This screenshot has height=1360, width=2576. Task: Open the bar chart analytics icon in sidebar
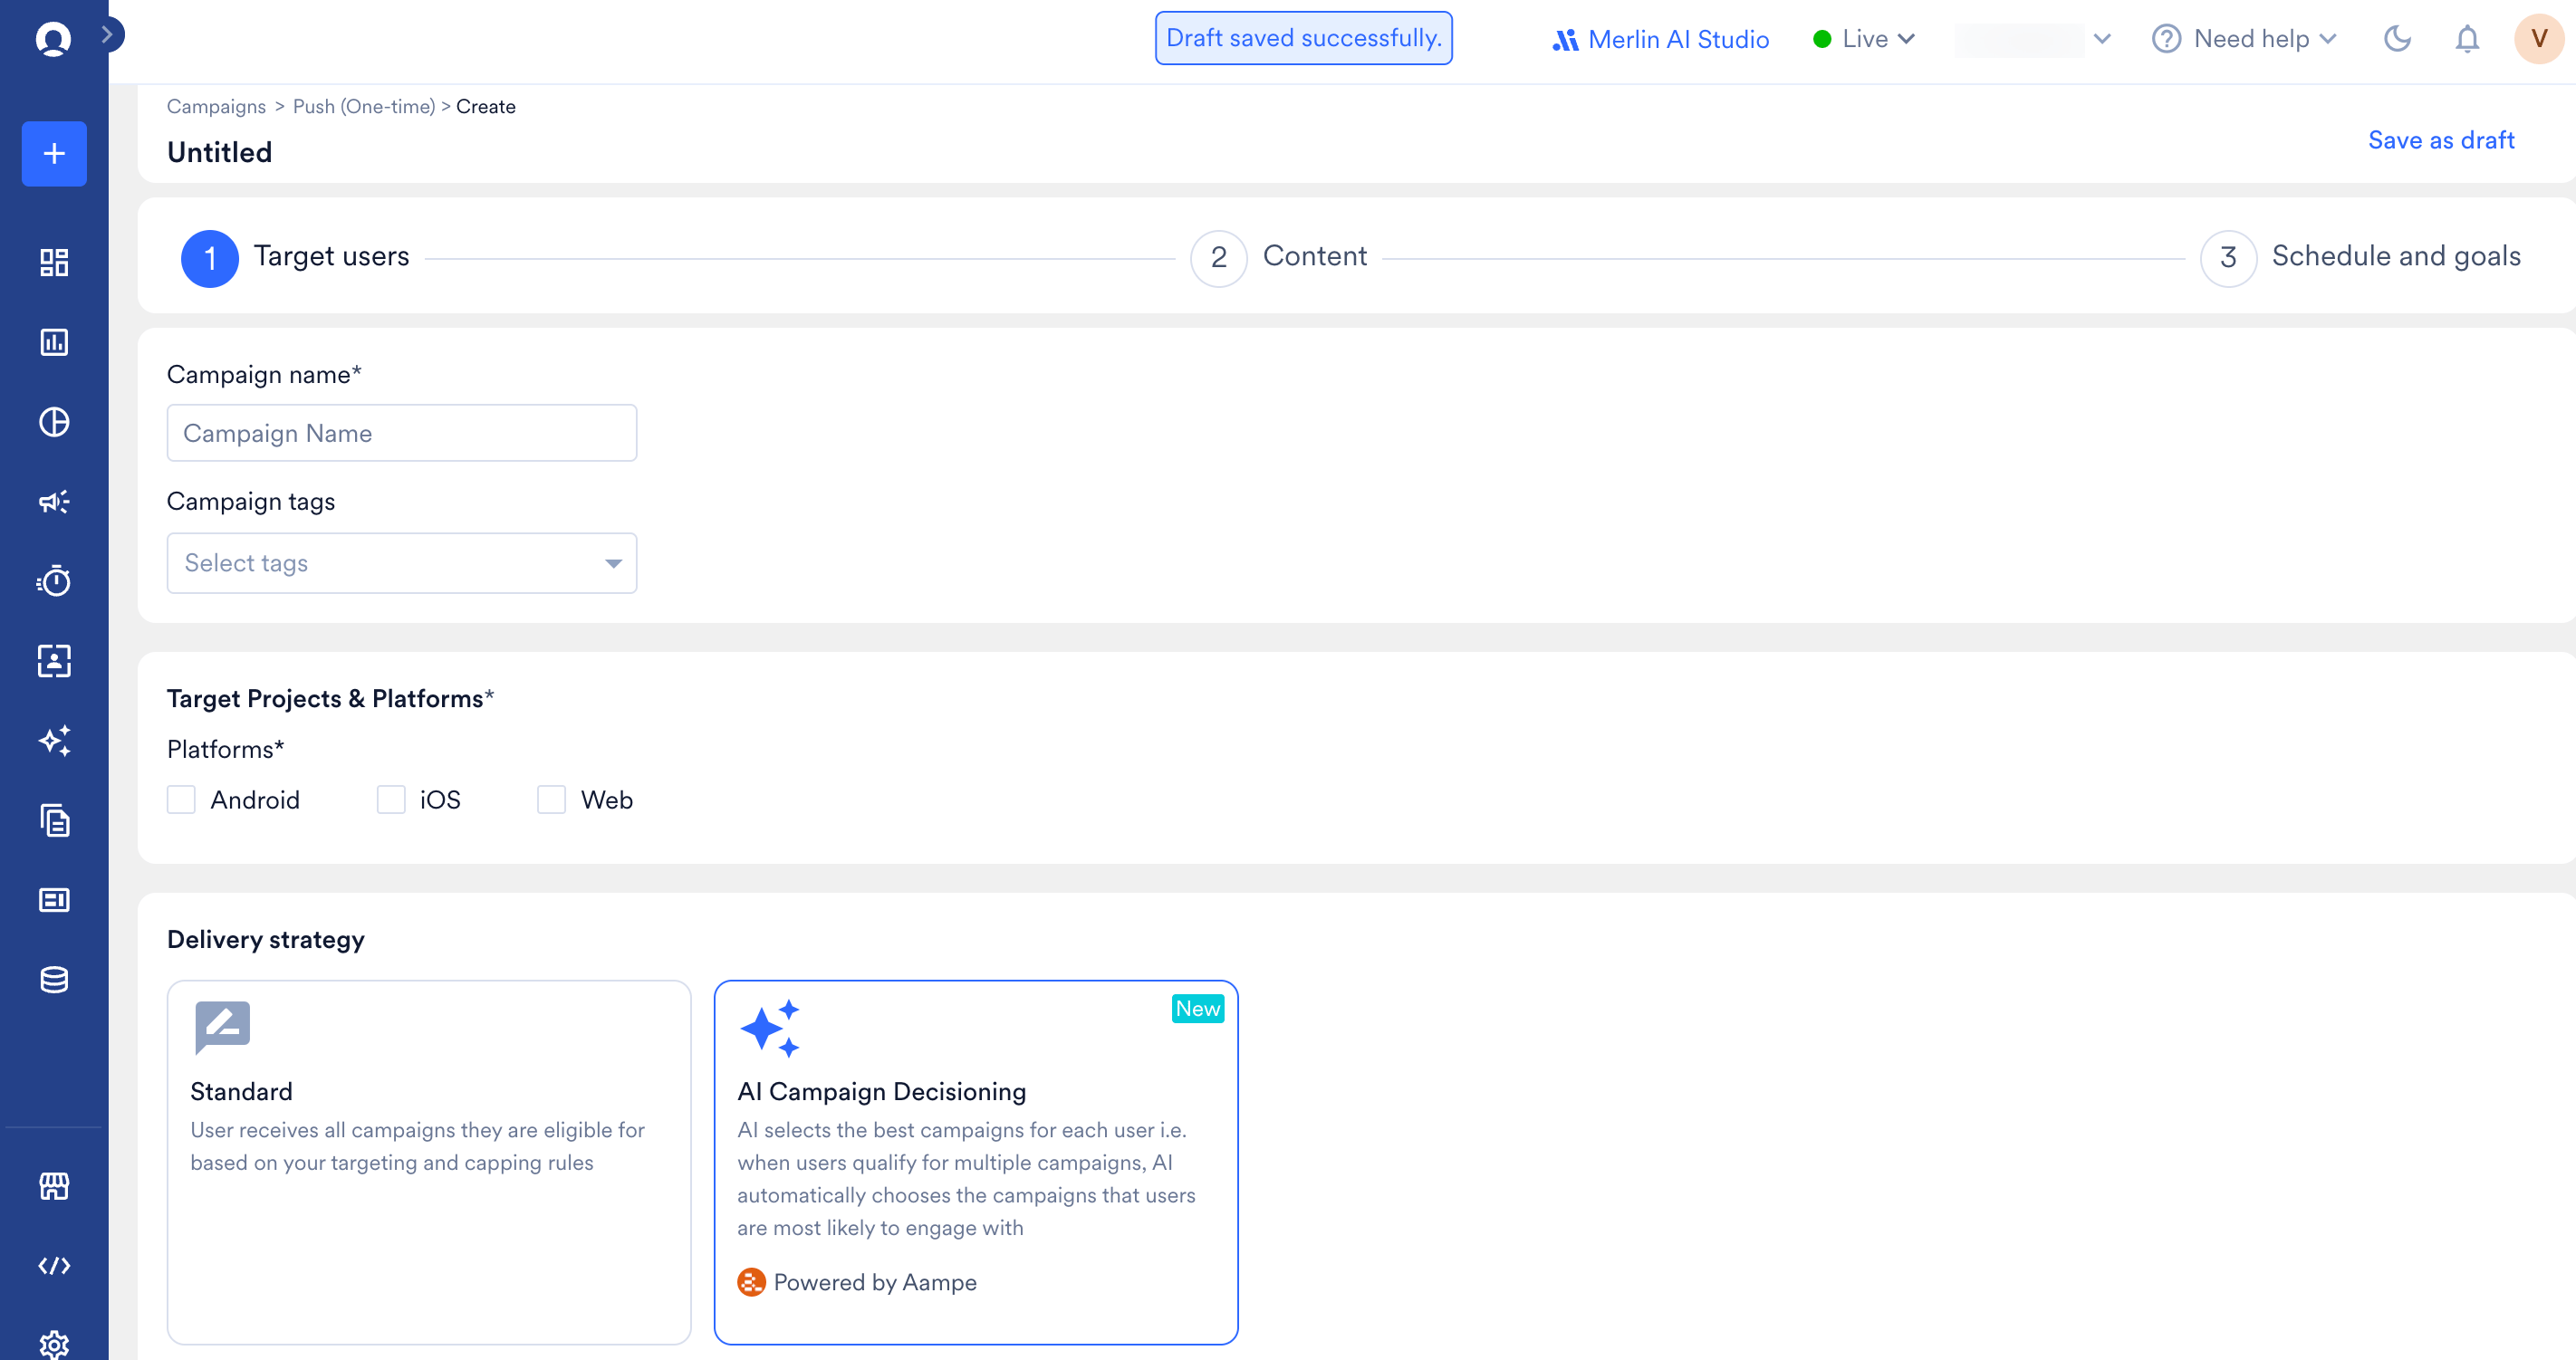(54, 343)
